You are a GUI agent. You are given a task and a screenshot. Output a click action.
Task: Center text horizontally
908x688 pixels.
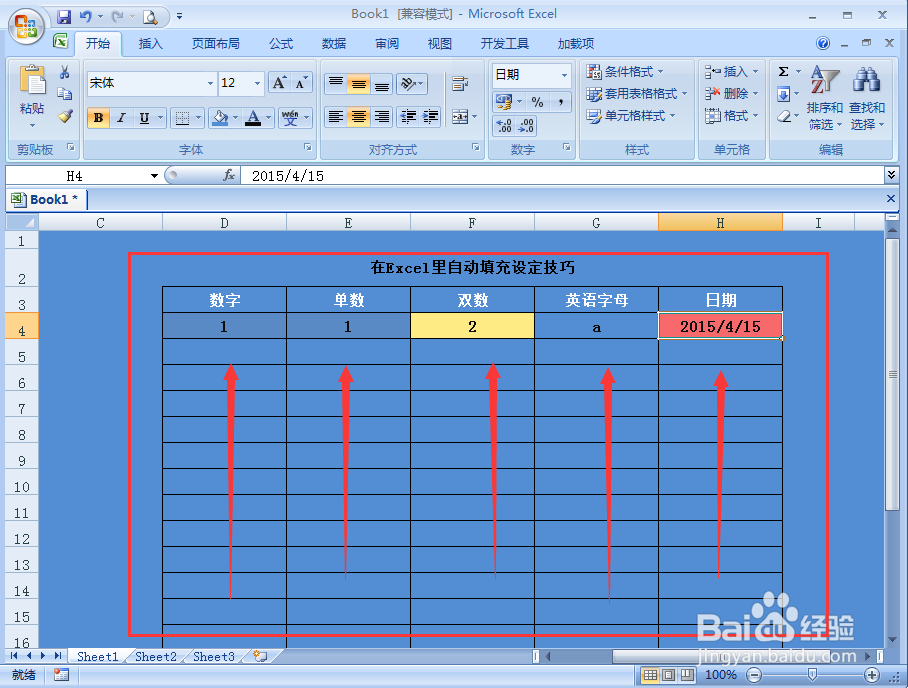click(x=358, y=117)
